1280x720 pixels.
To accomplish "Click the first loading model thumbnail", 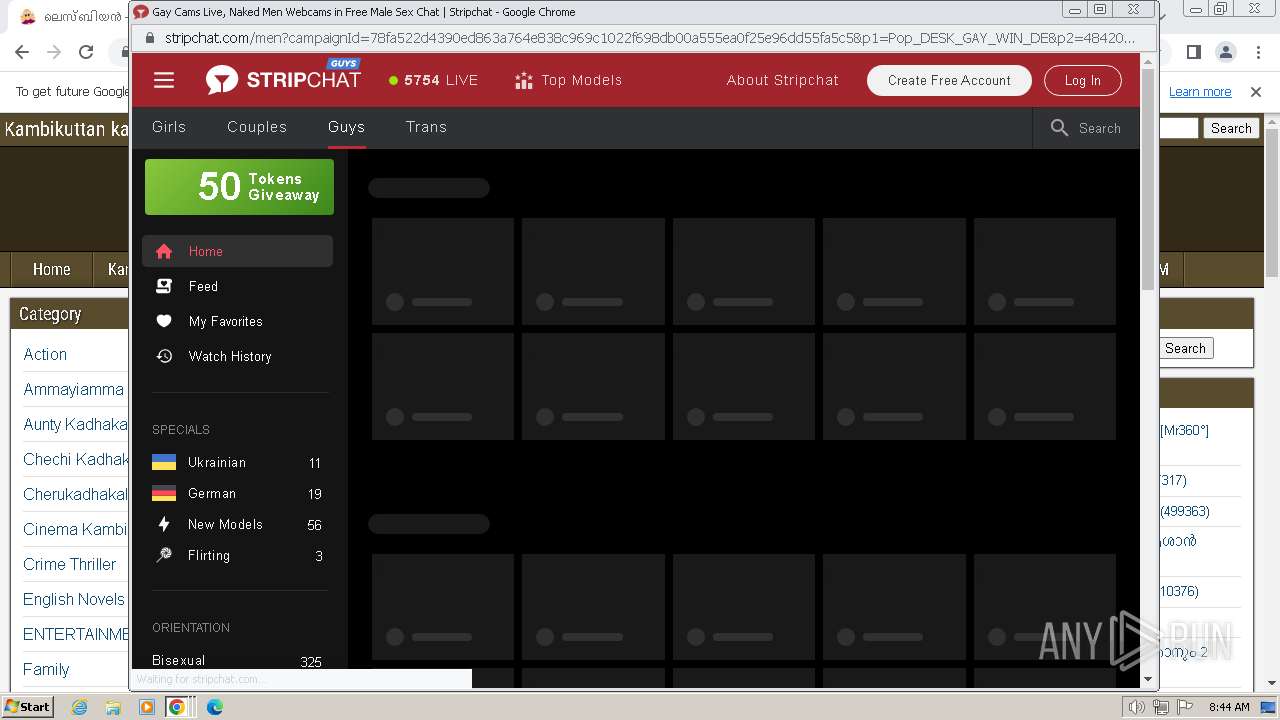I will (x=442, y=271).
